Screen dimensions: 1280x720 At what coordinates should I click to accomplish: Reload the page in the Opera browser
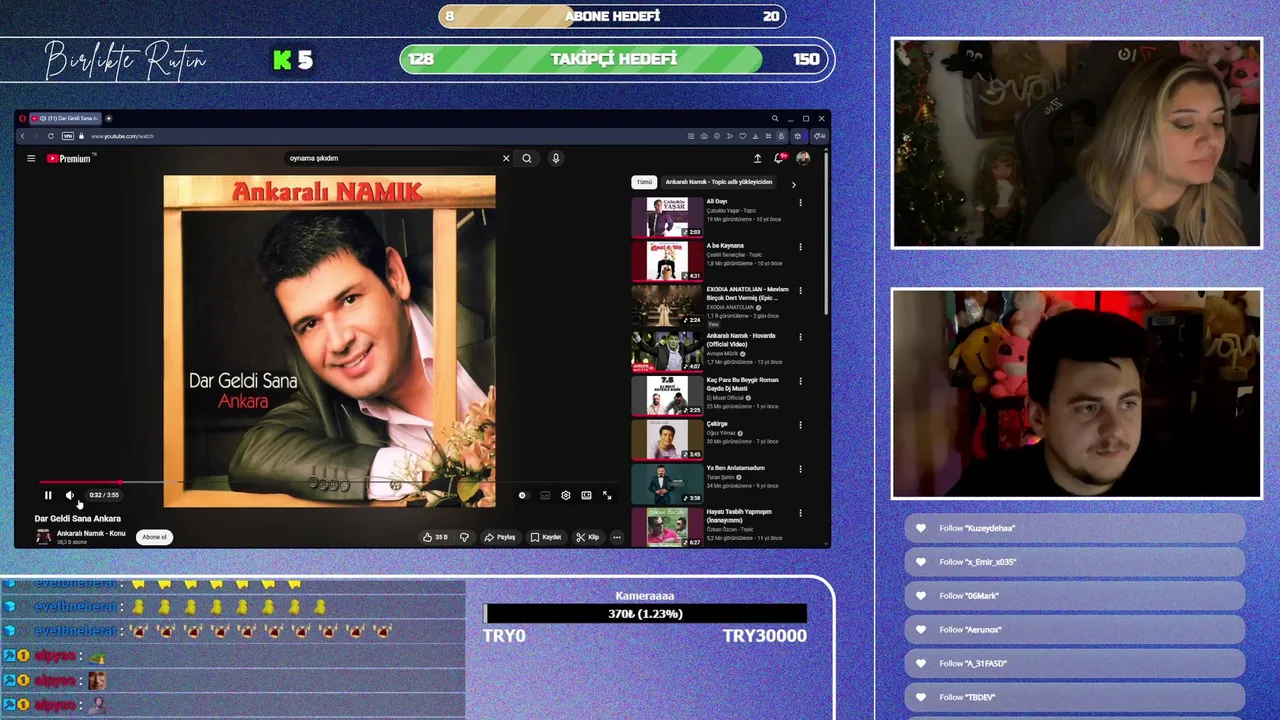(50, 136)
